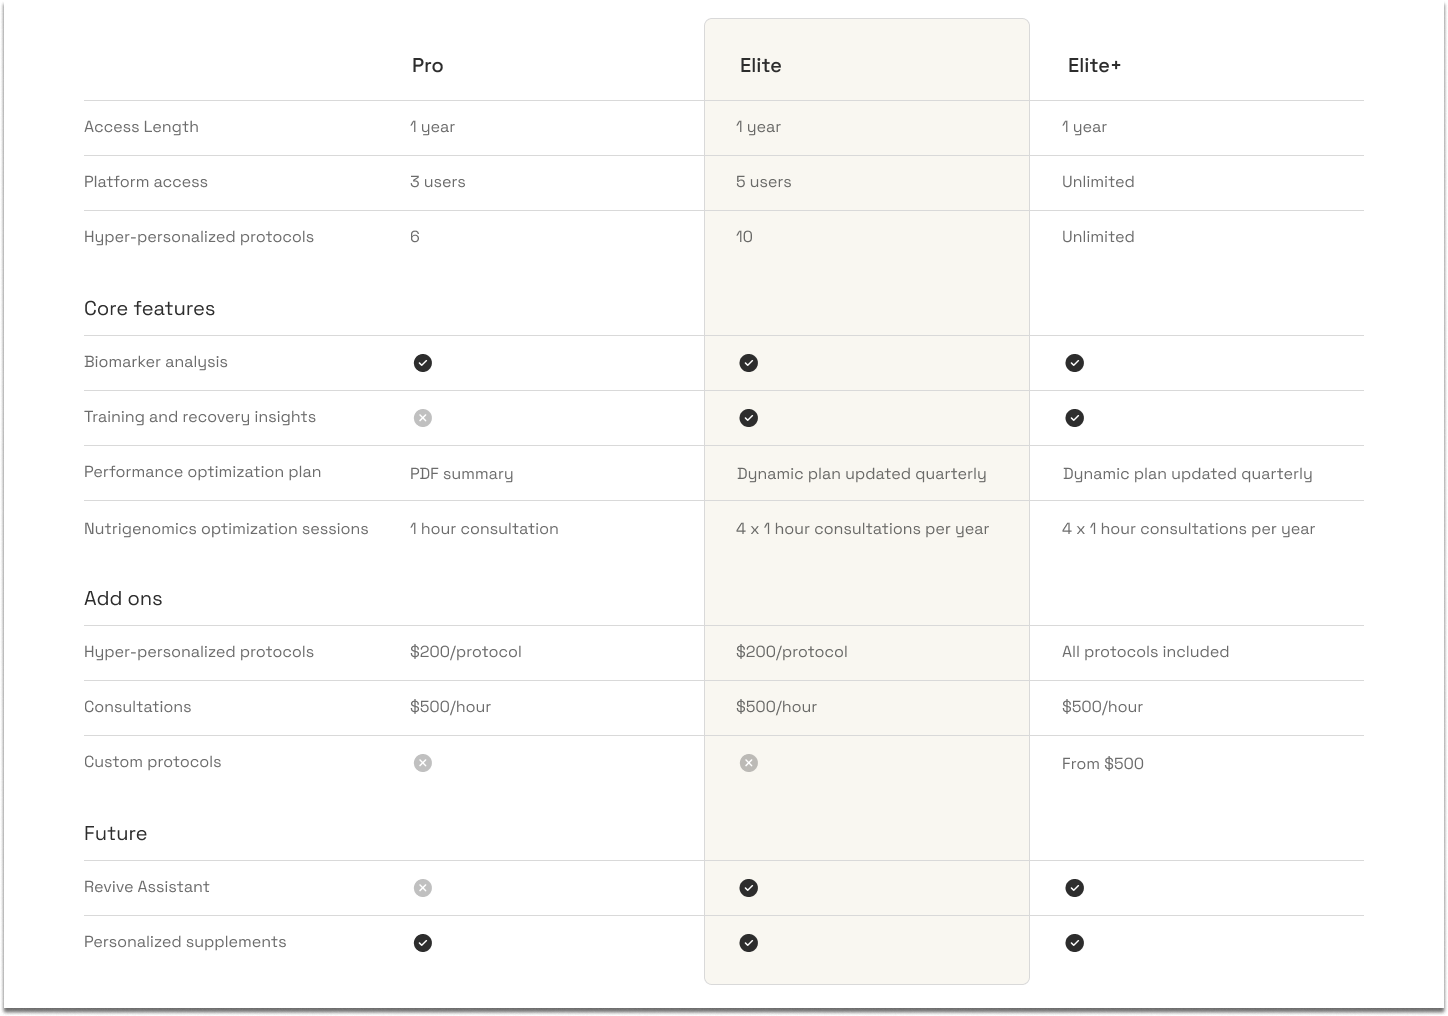Screen dimensions: 1448x1016
Task: Click the Elite+ checkmark for Personalized supplements
Action: [1075, 943]
